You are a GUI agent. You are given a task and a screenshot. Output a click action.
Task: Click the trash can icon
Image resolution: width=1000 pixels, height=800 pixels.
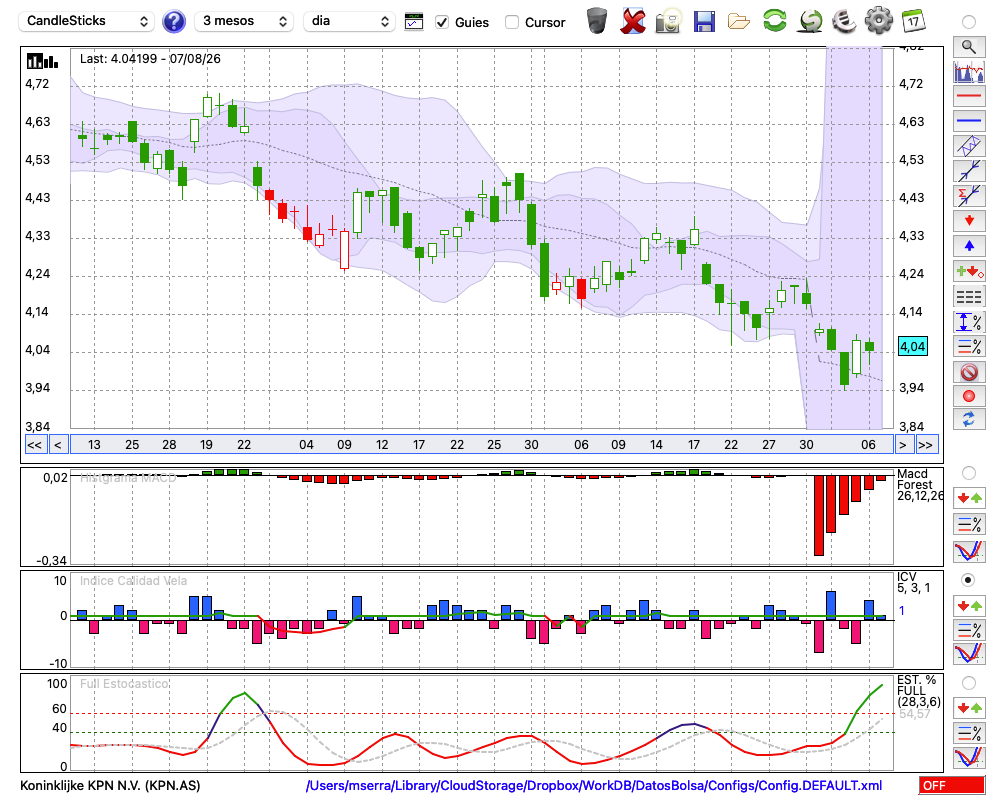coord(597,21)
